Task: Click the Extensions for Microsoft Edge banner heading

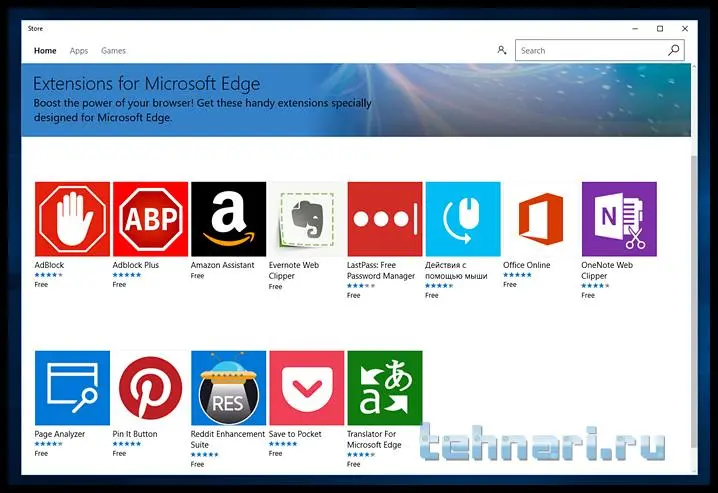Action: 147,84
